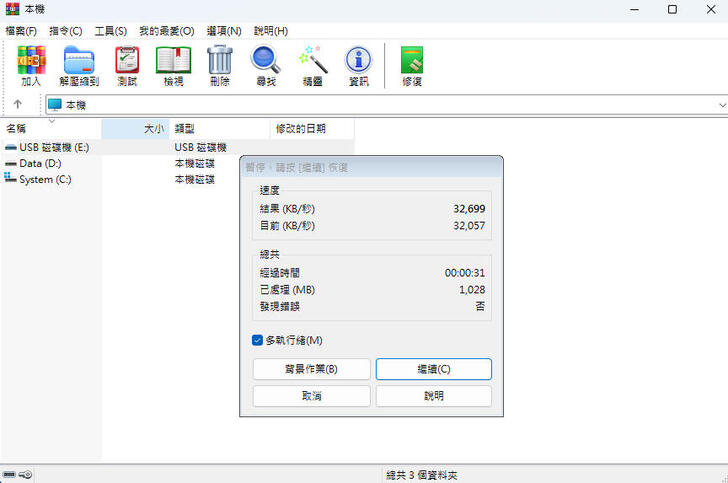Click 總共 3 個資料夾 status text

pos(422,475)
